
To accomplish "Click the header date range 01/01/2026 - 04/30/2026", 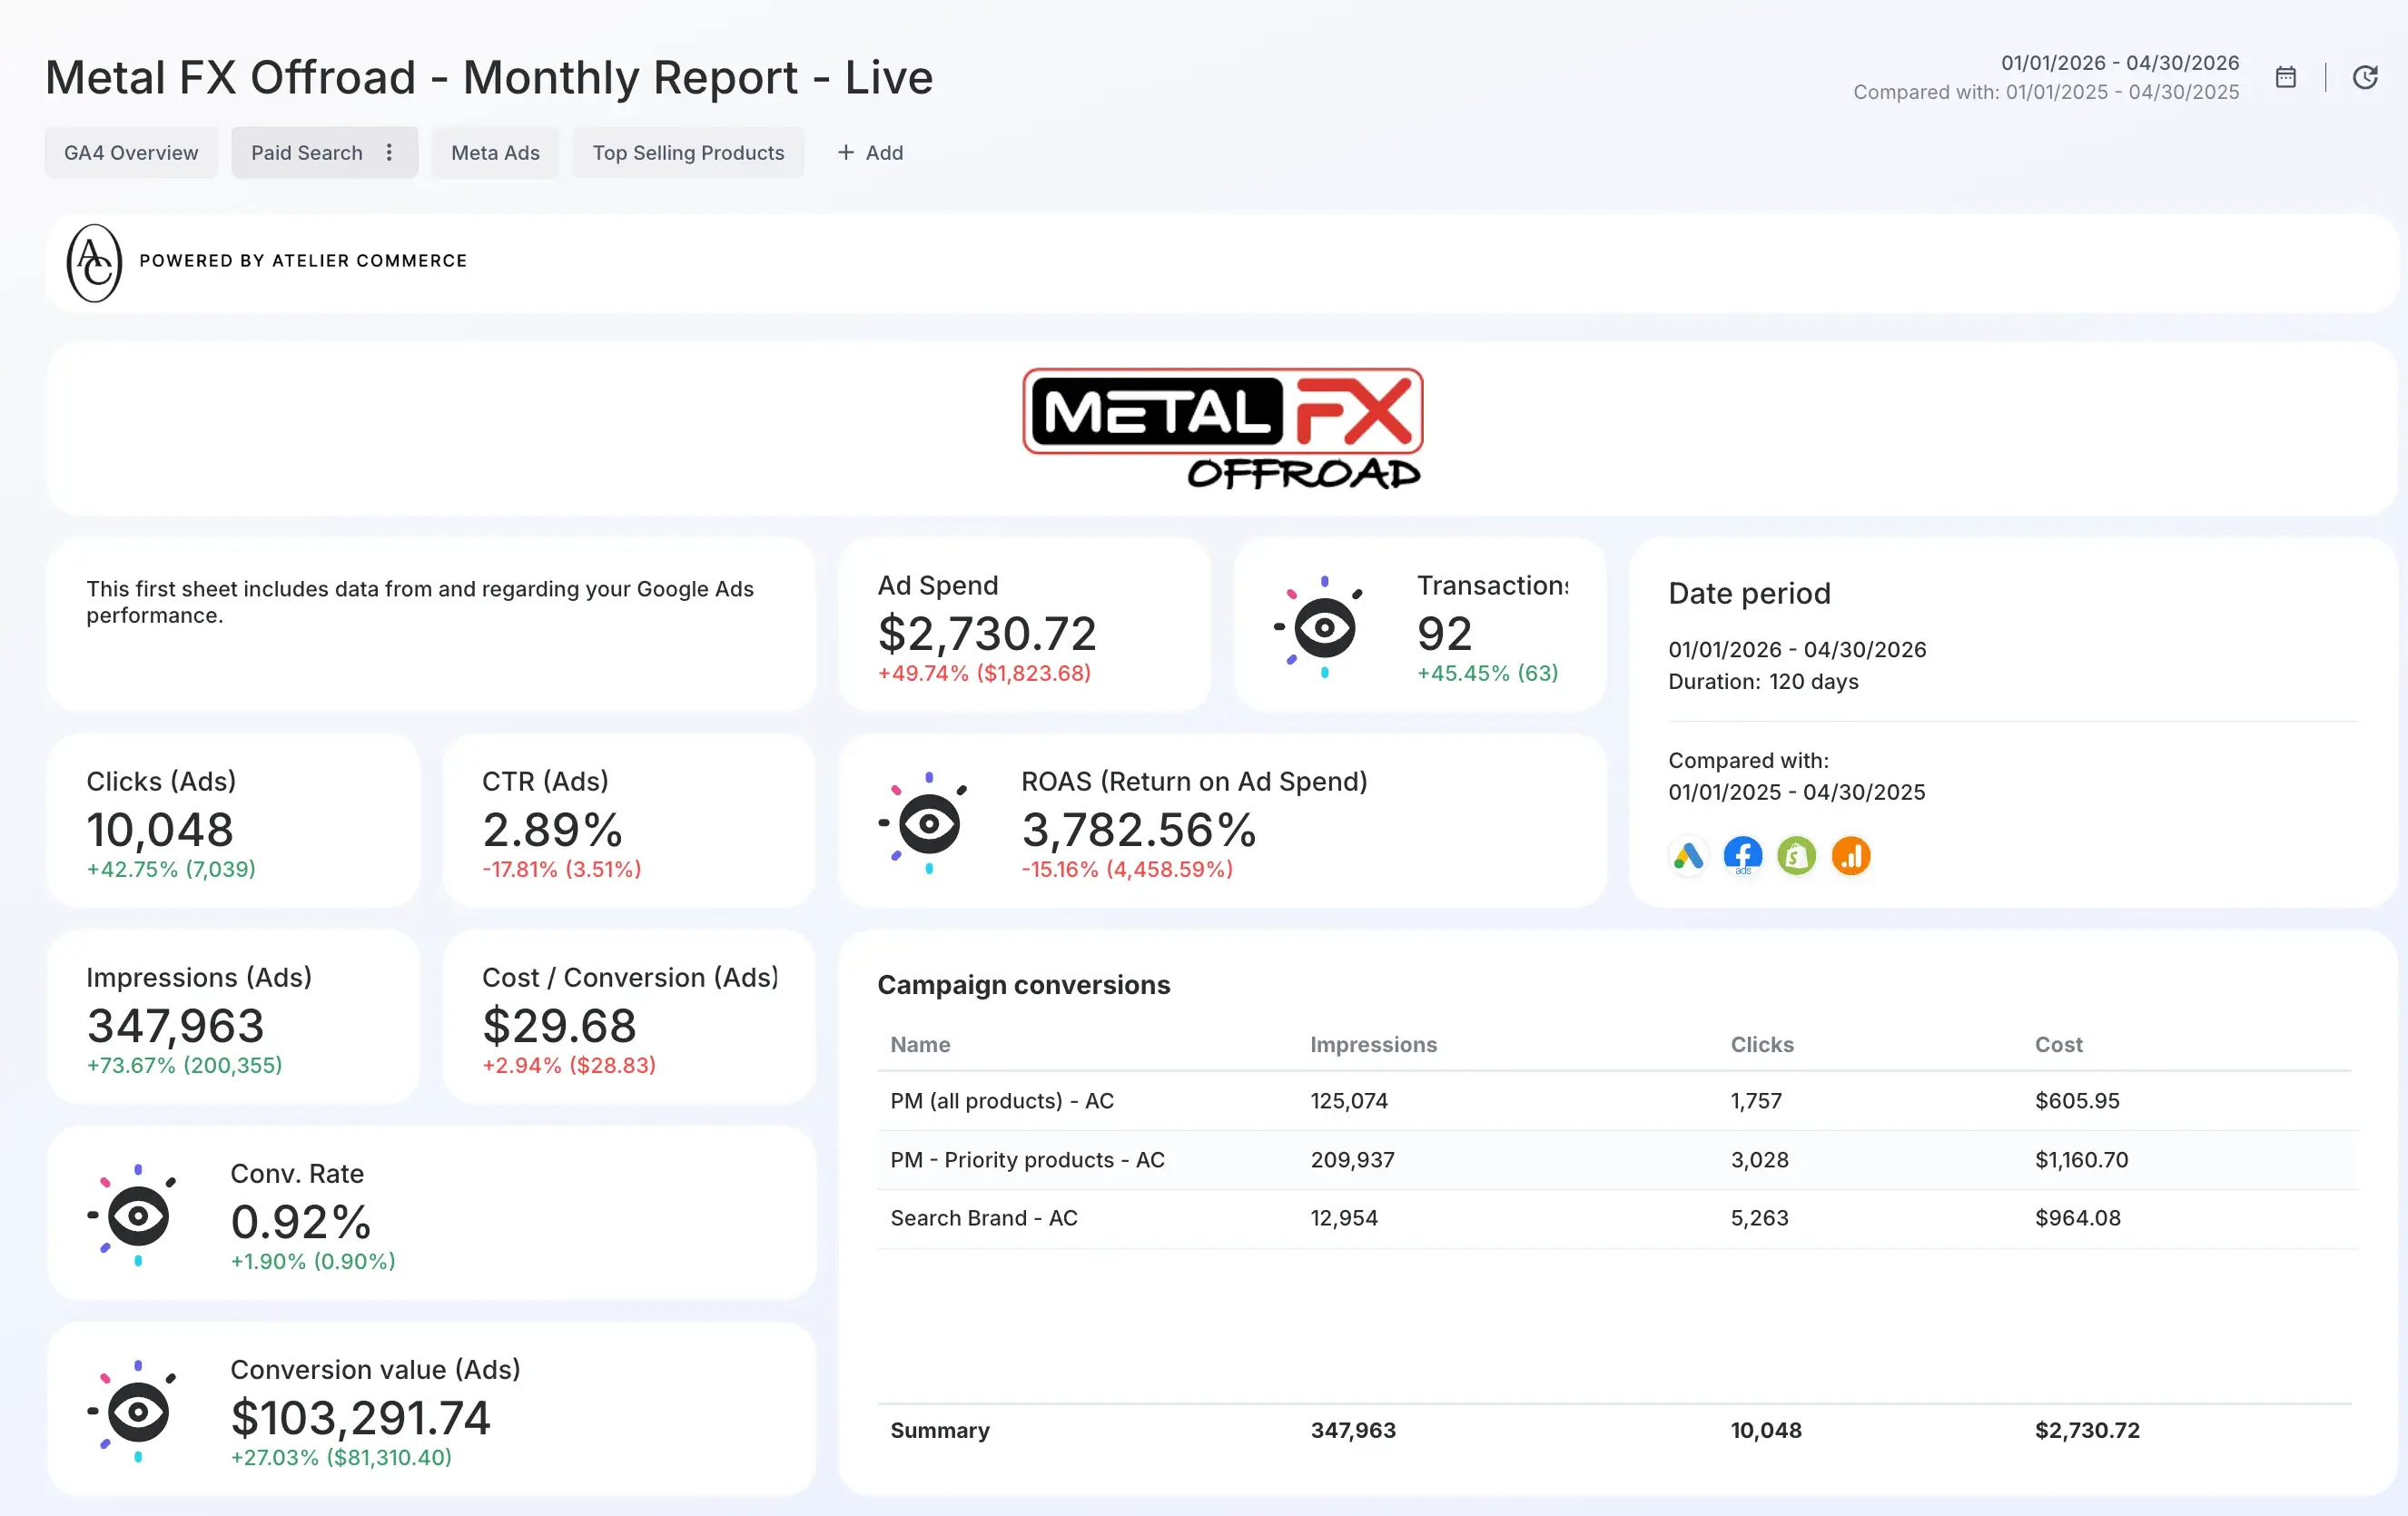I will [x=2119, y=62].
